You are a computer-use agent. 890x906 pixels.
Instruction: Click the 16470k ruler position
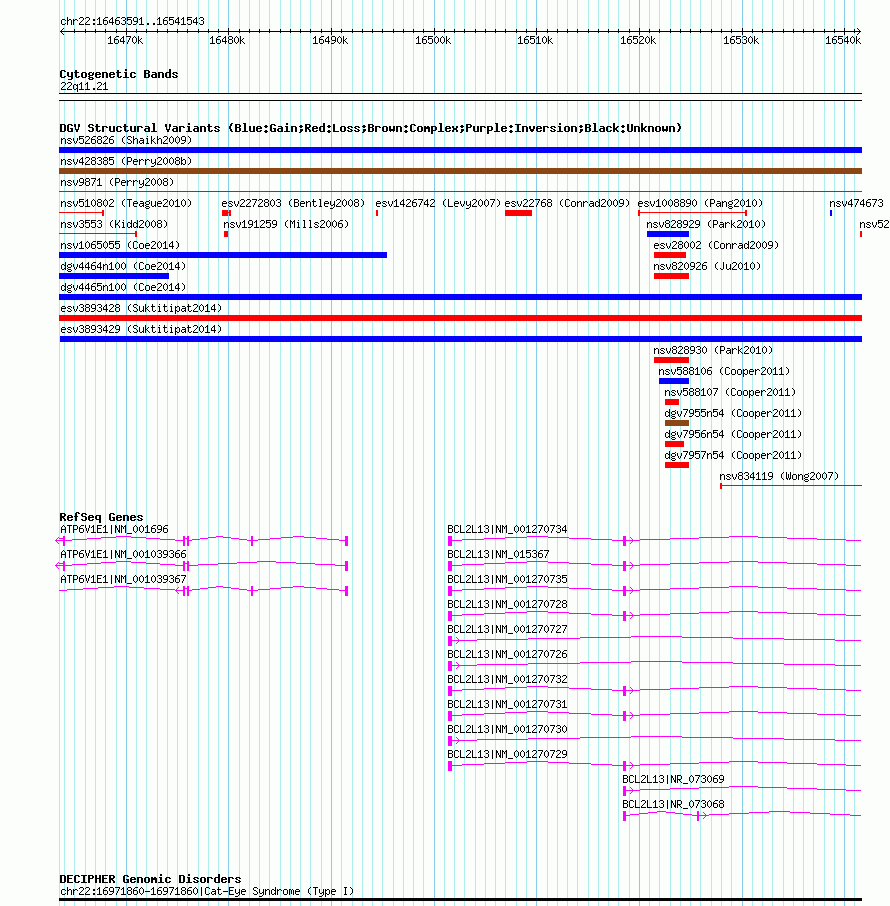(125, 40)
